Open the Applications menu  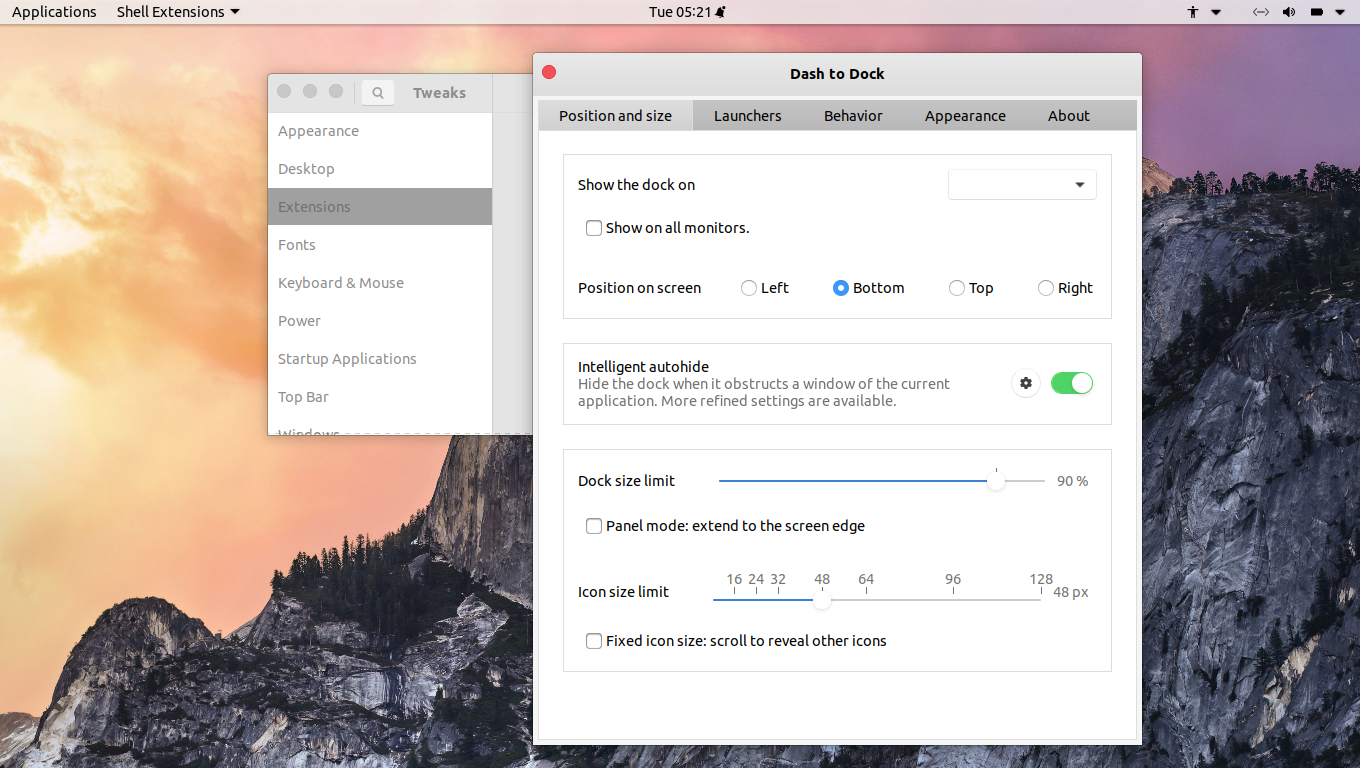click(x=54, y=12)
